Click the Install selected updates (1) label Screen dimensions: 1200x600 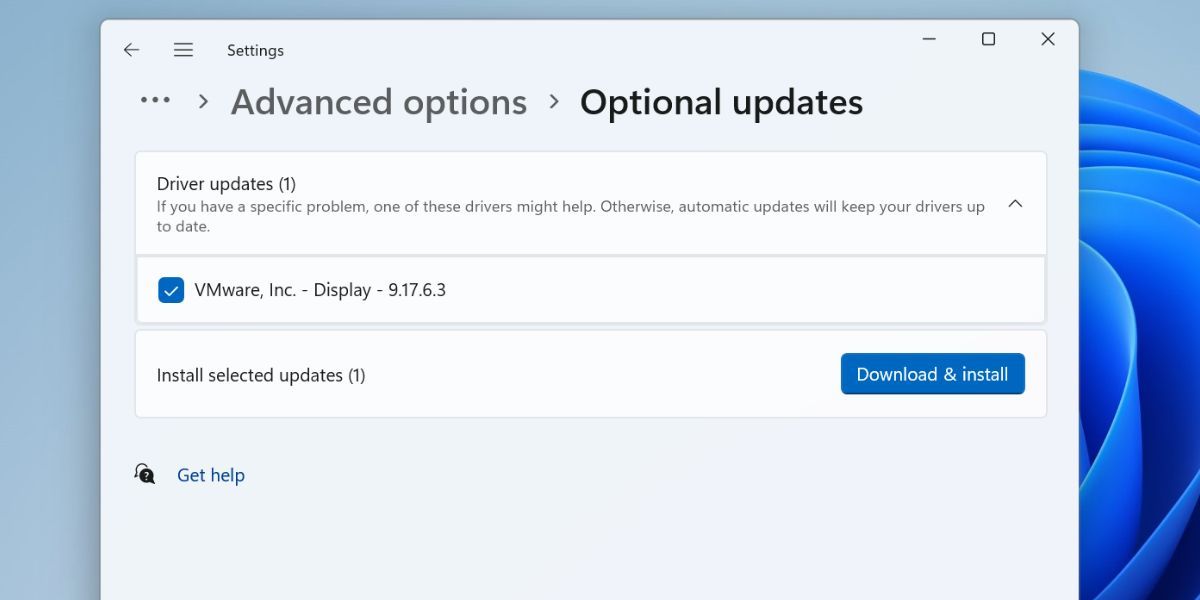pyautogui.click(x=261, y=376)
